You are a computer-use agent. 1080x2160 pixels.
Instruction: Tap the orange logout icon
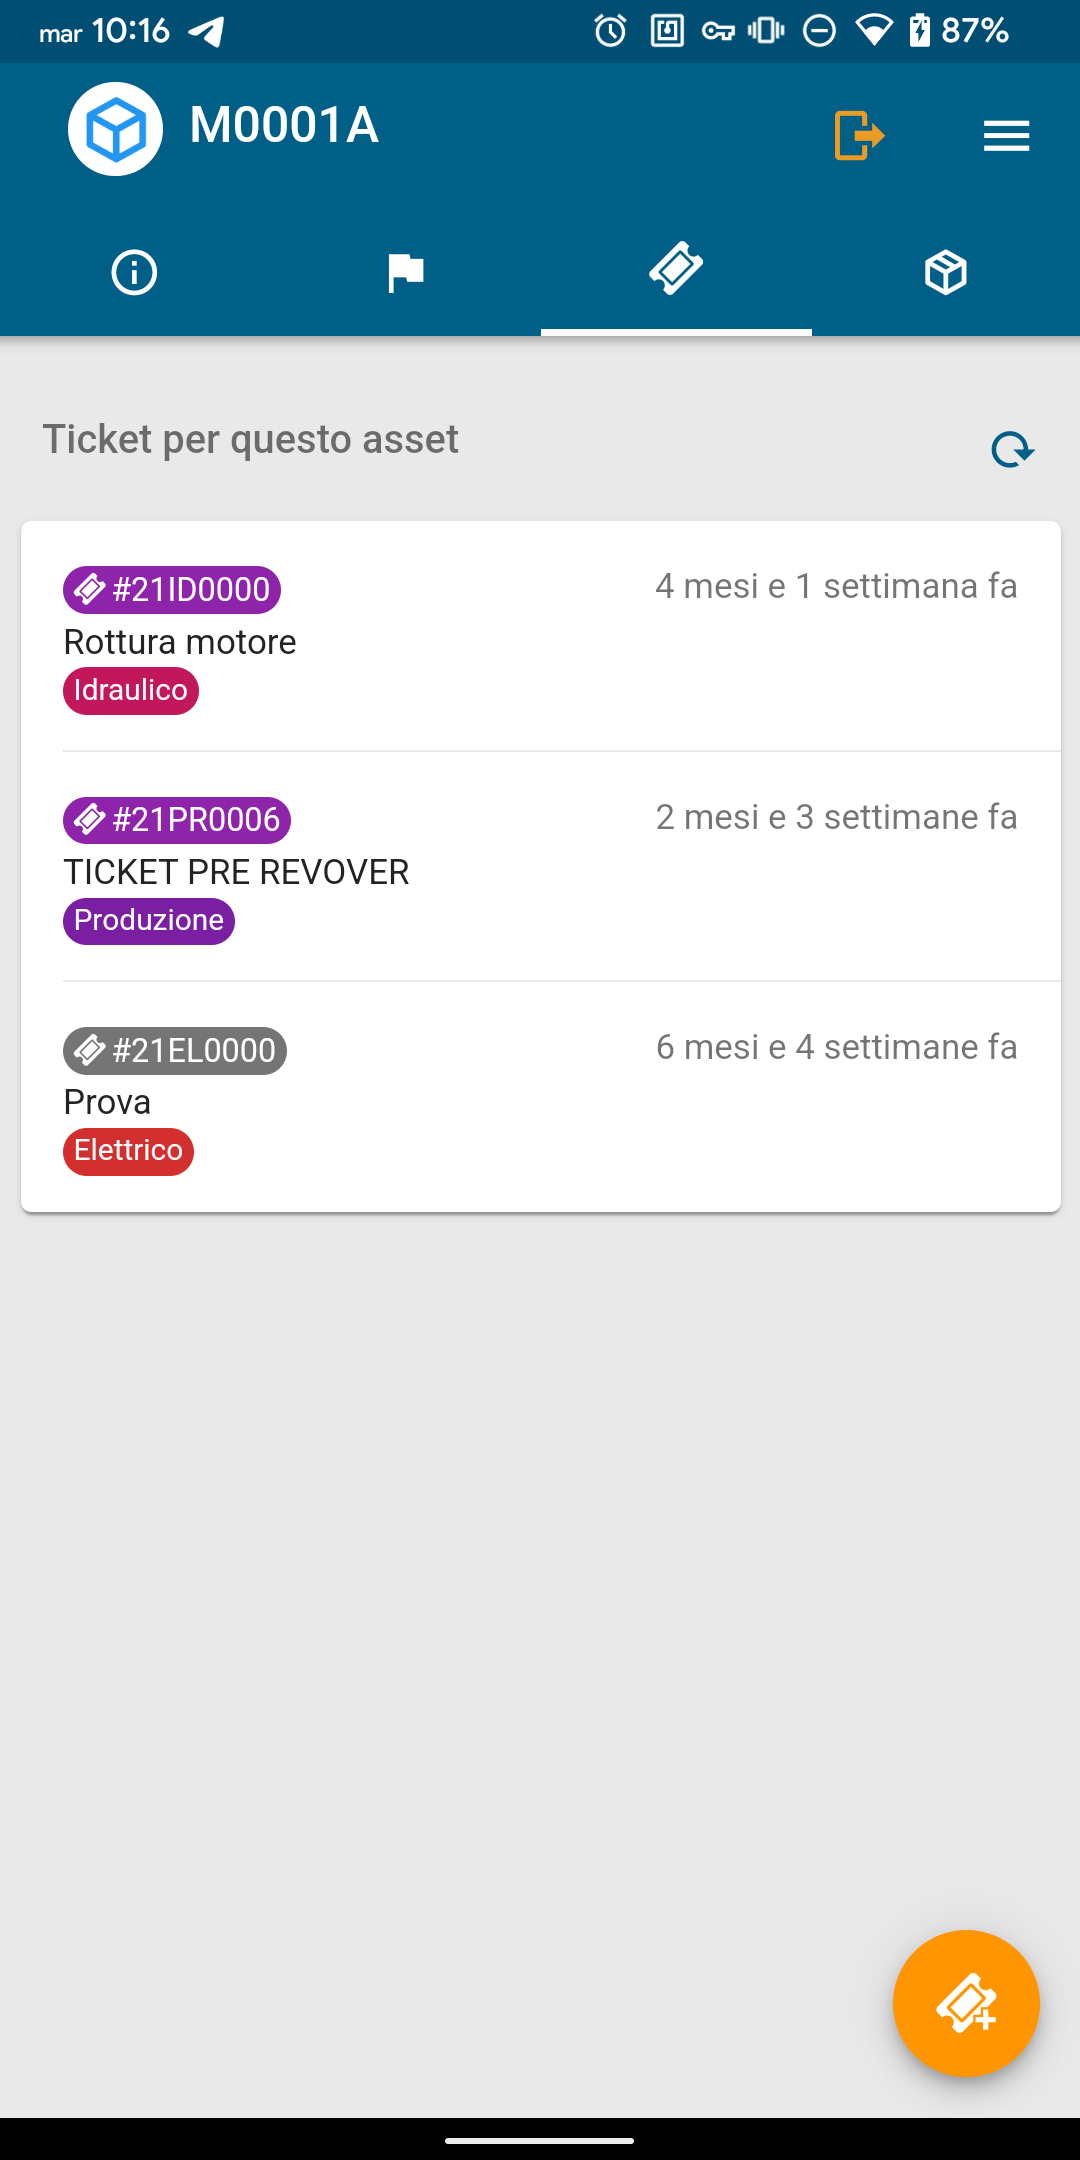(x=859, y=135)
